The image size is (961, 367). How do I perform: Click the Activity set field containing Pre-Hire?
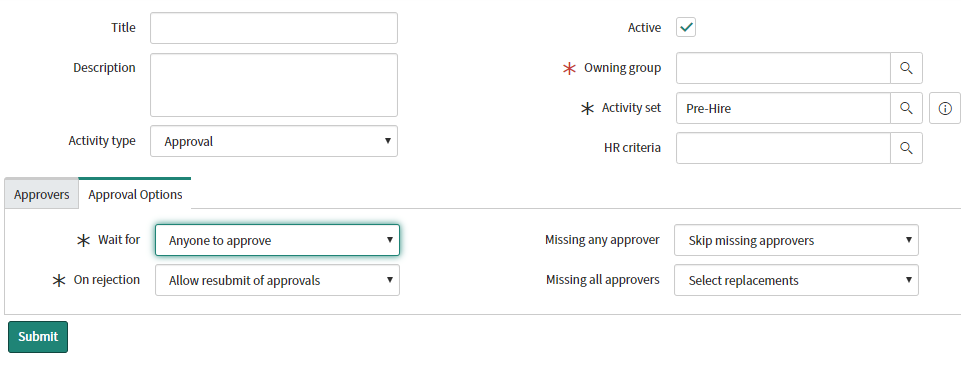(x=783, y=108)
